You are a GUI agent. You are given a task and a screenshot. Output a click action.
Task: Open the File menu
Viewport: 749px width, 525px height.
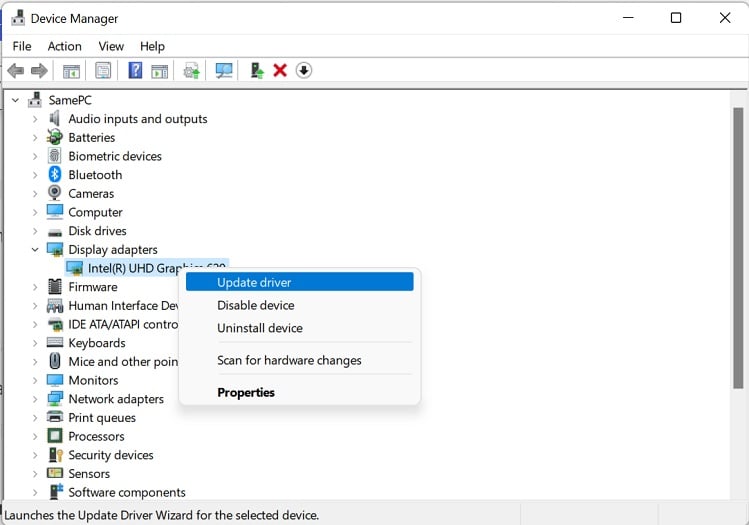point(21,46)
